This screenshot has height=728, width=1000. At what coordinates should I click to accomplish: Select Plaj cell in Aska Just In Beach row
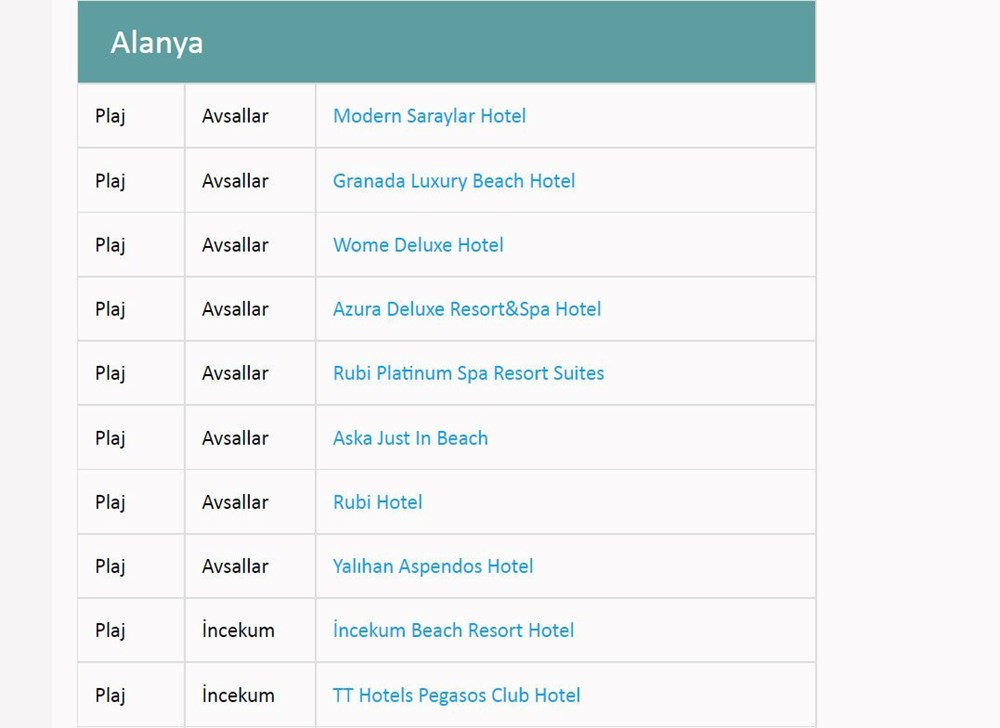(x=110, y=438)
